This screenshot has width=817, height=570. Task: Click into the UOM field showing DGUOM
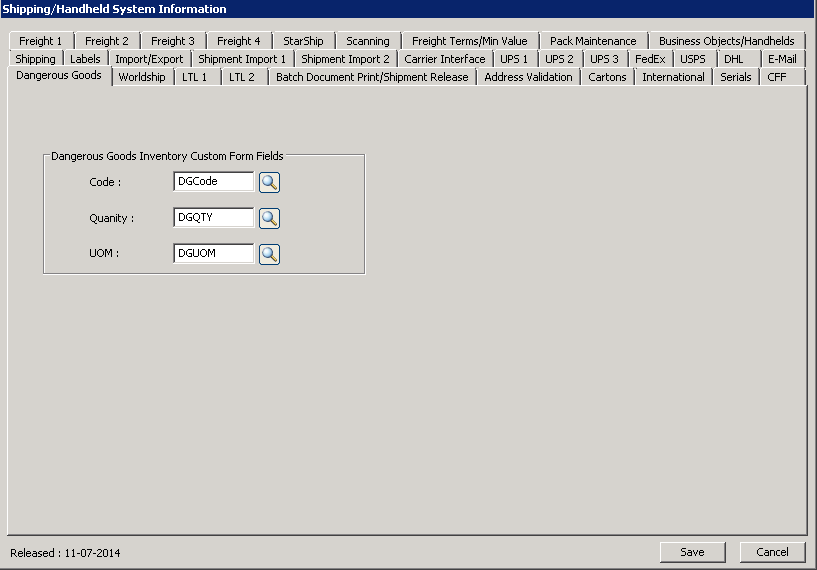pos(213,254)
